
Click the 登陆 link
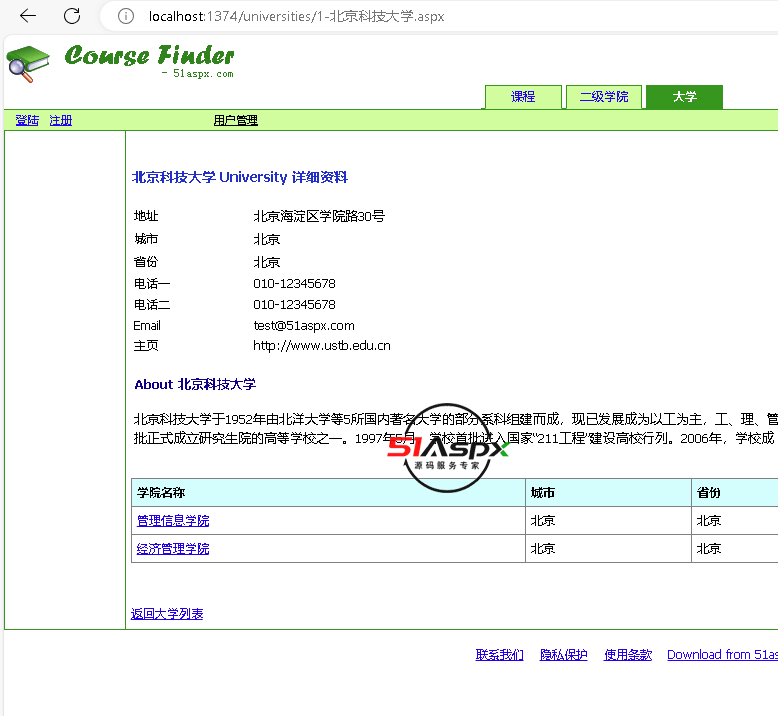pos(27,120)
